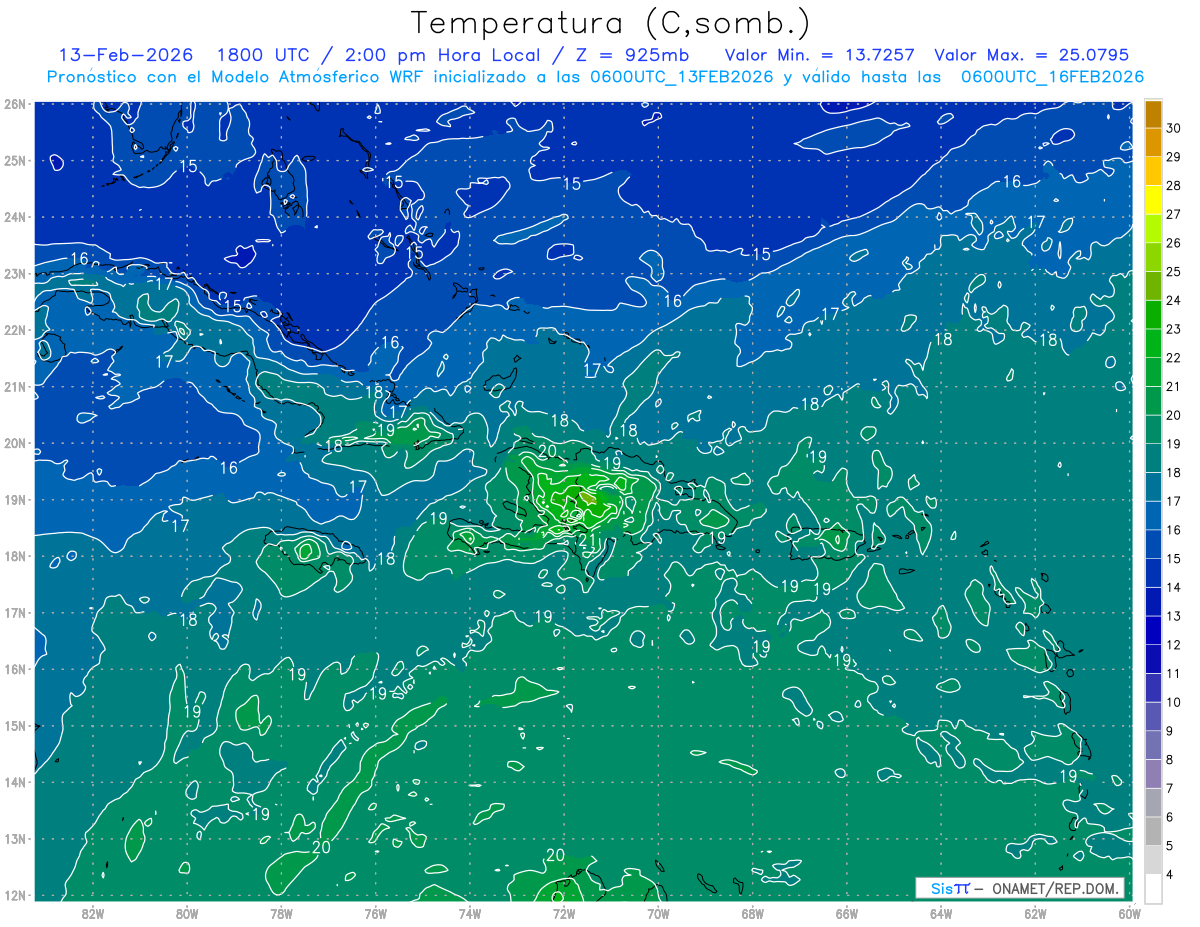Click the color scale value '28'
1200x927 pixels.
click(1174, 185)
